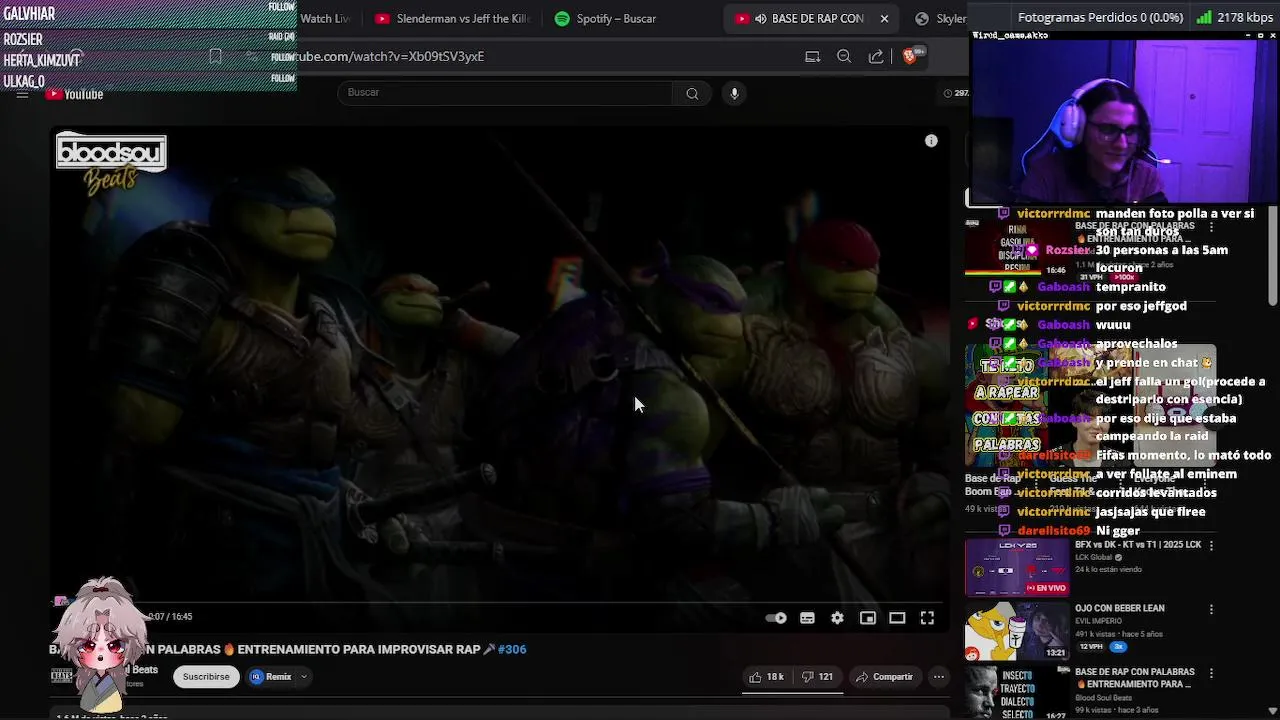The width and height of the screenshot is (1280, 720).
Task: Click the bookmark icon in address bar
Action: pos(215,56)
